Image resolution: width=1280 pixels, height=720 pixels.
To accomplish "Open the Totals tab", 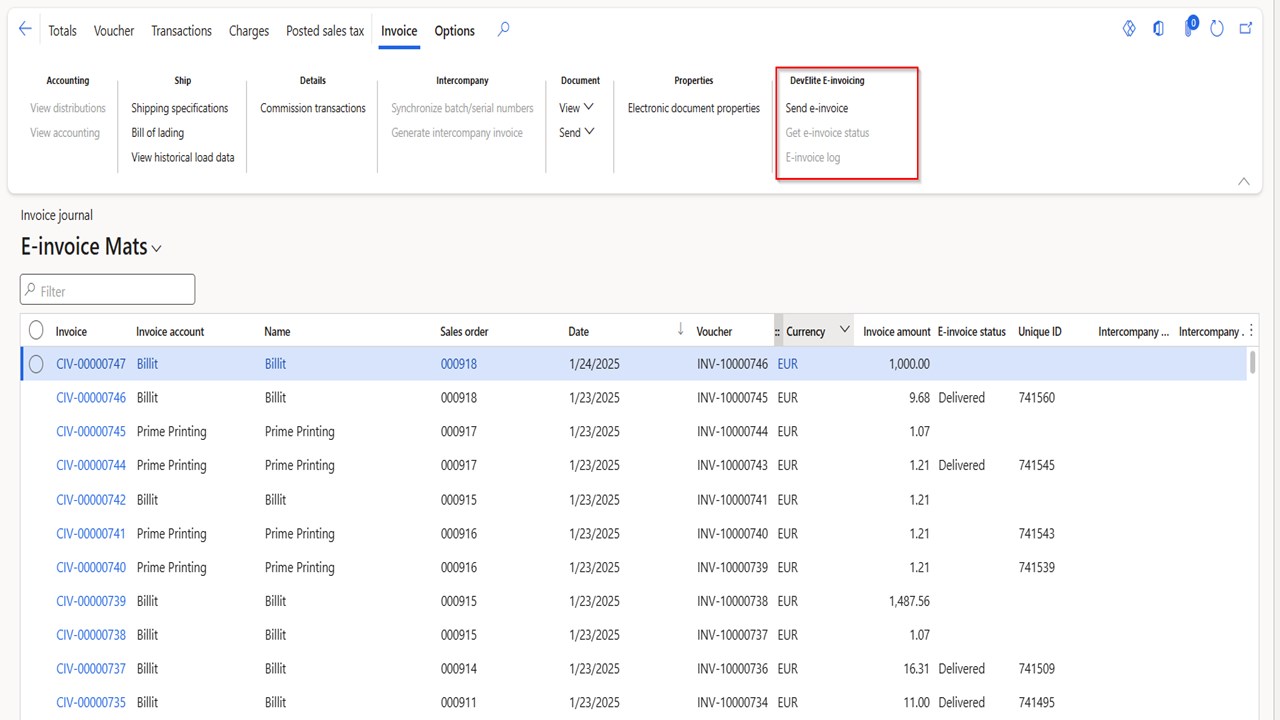I will click(62, 31).
